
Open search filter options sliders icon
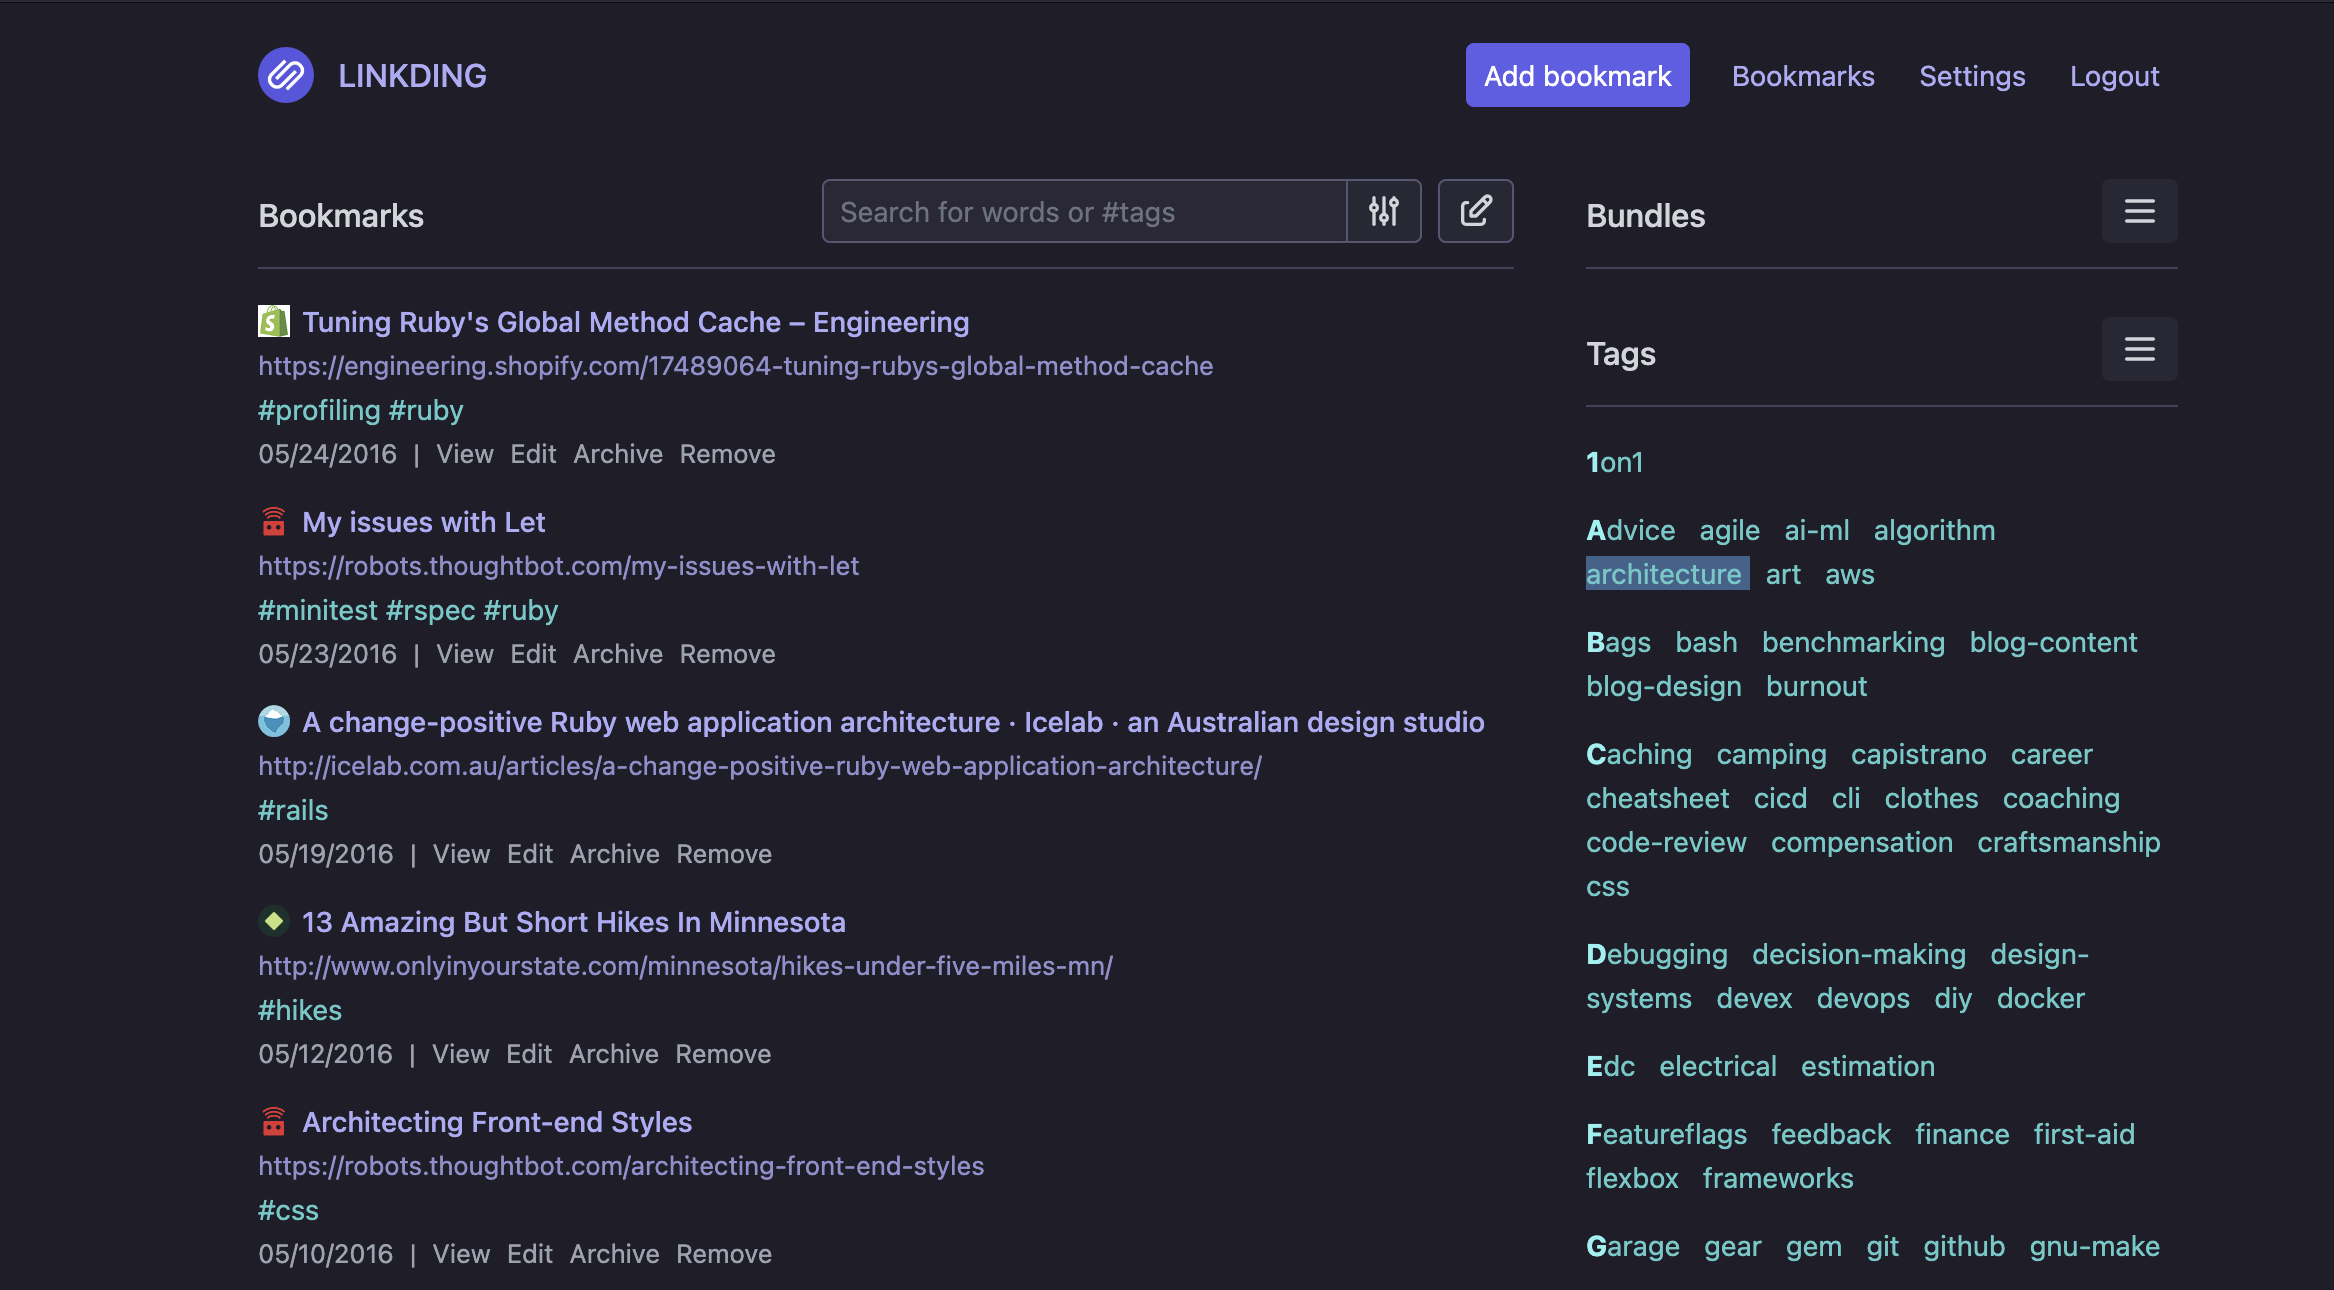[1384, 211]
